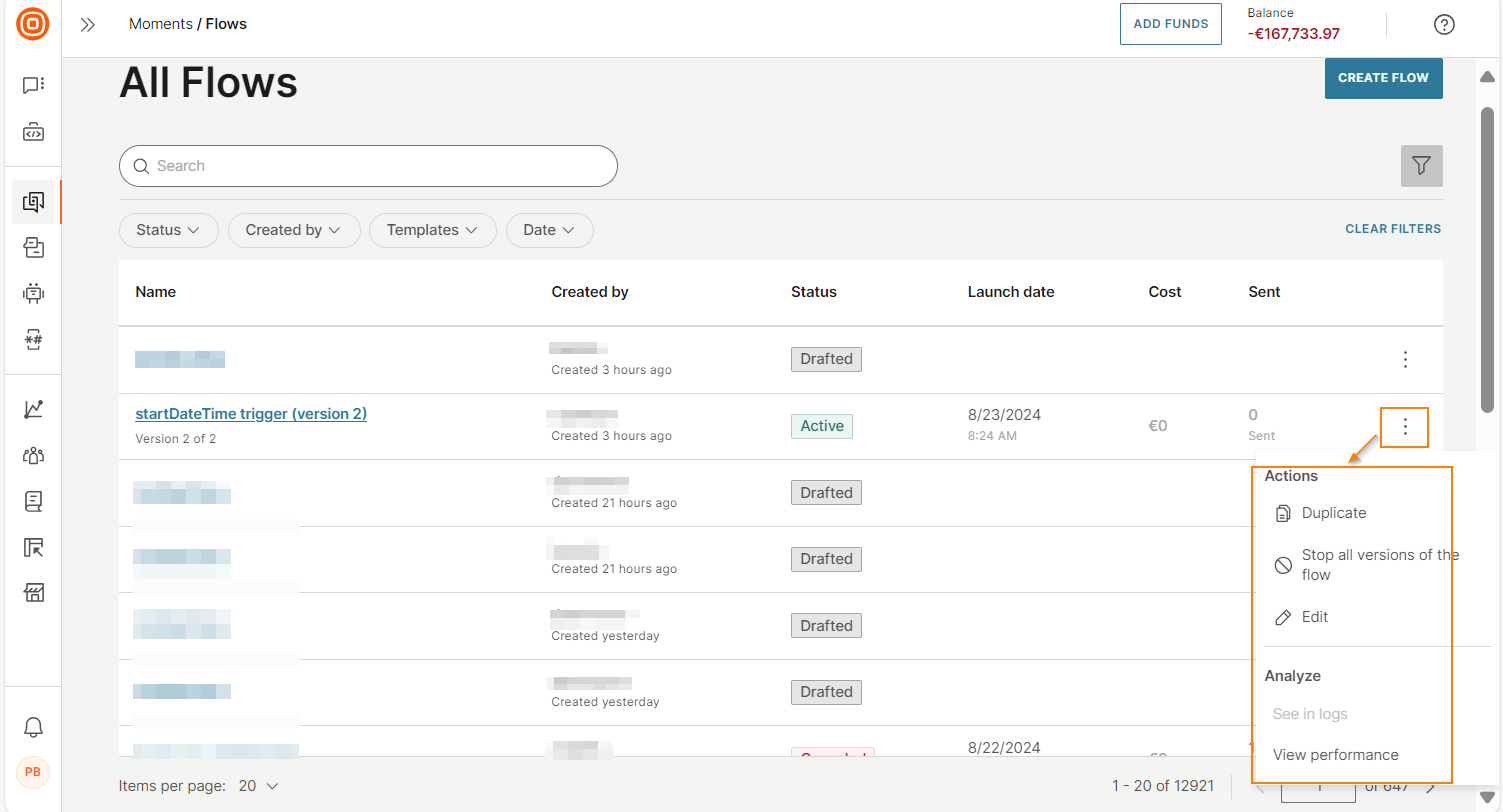Open three-dot menu for startDateTime trigger flow

pyautogui.click(x=1405, y=427)
